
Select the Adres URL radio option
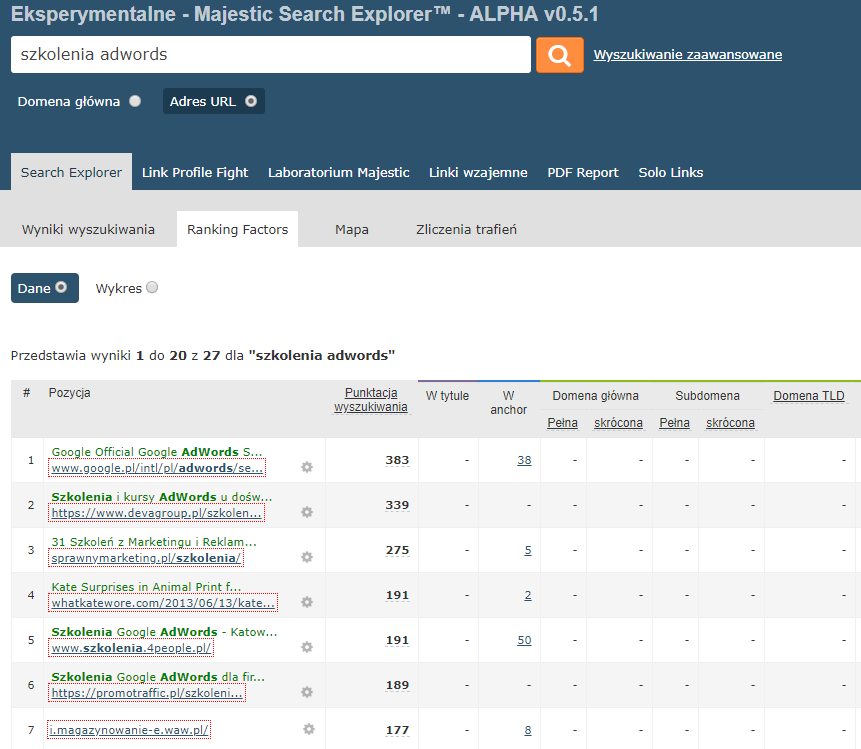pyautogui.click(x=251, y=101)
